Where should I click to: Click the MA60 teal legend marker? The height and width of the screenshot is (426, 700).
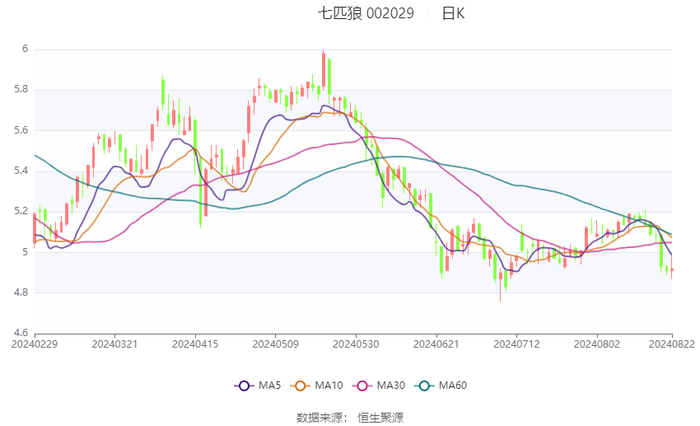tap(424, 386)
